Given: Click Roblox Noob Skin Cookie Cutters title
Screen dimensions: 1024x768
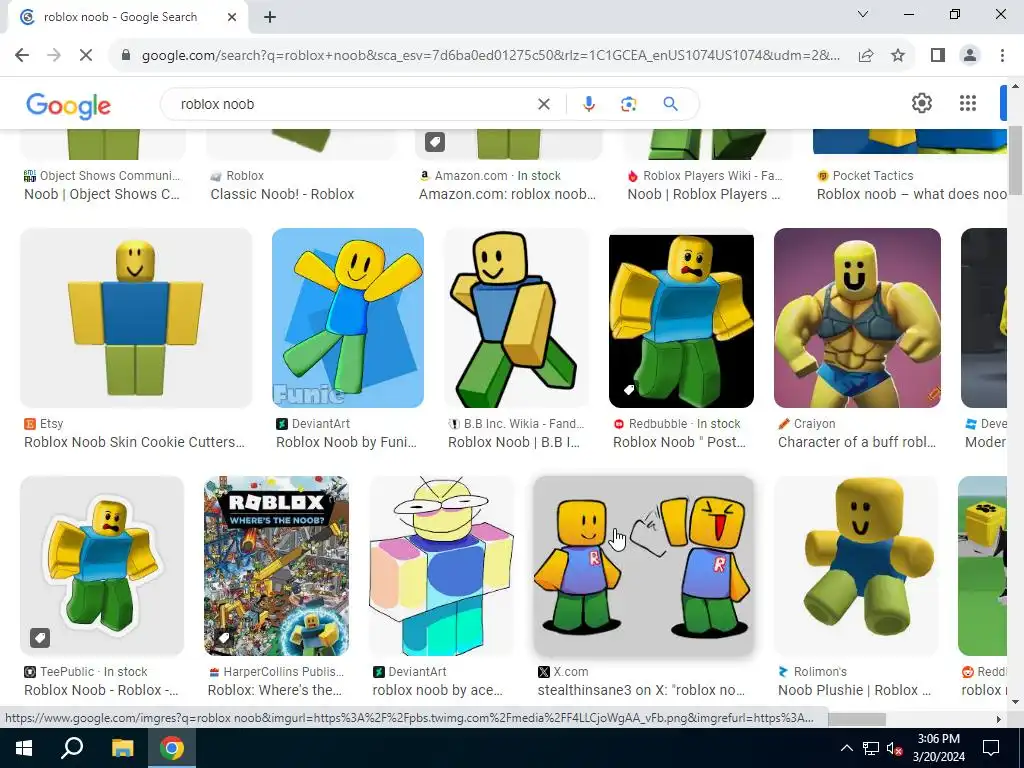Looking at the screenshot, I should pyautogui.click(x=135, y=442).
